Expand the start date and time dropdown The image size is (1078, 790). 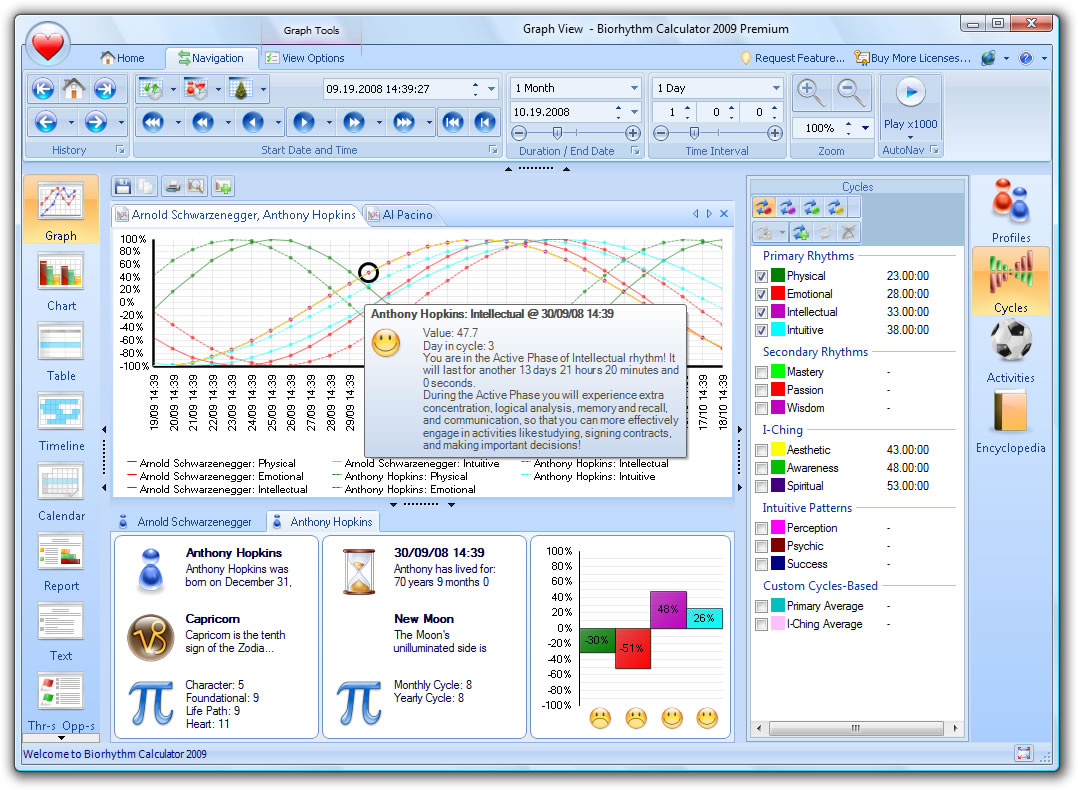[x=492, y=89]
